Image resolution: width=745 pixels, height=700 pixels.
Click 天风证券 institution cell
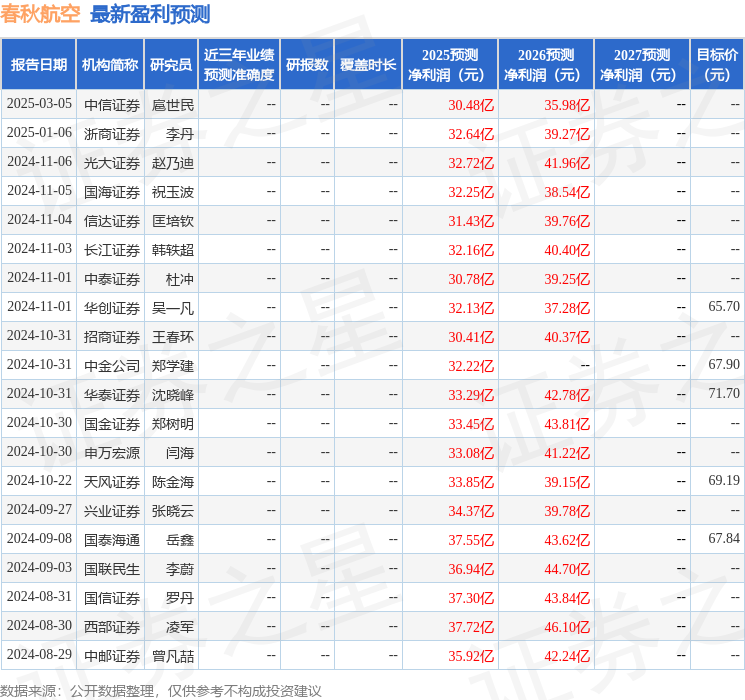point(112,482)
